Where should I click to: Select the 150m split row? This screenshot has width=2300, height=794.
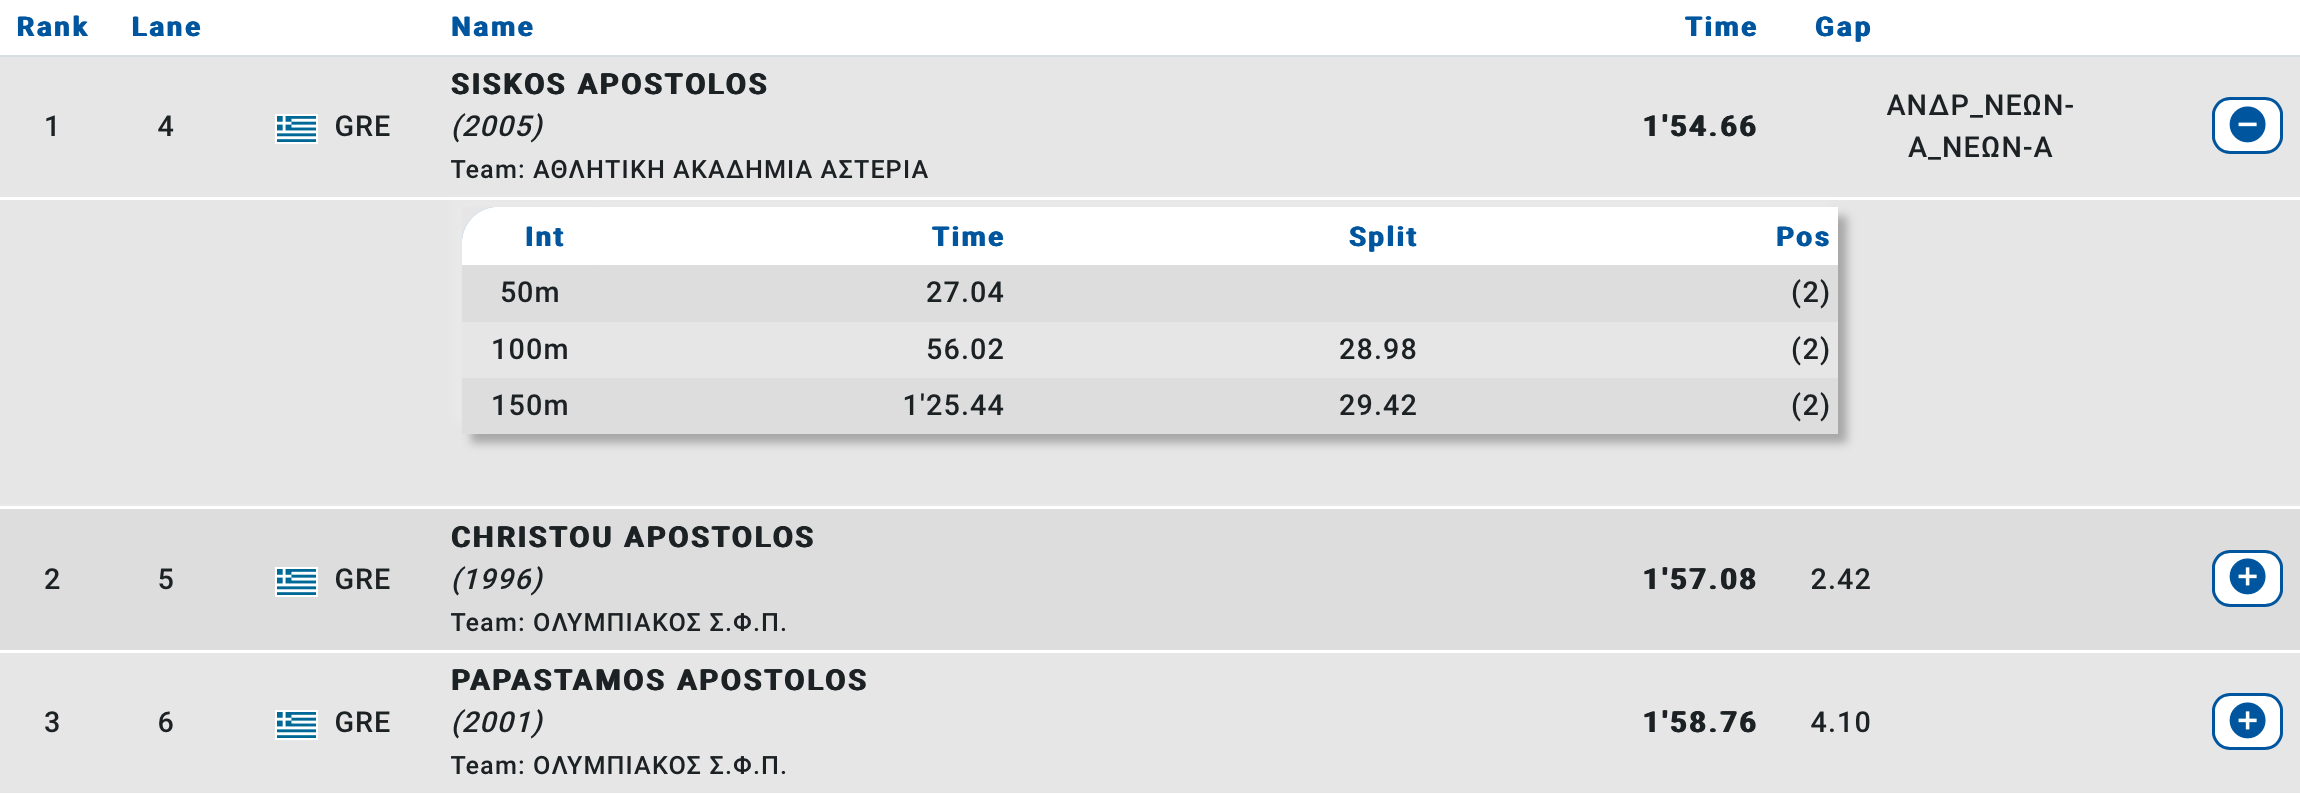(1150, 405)
